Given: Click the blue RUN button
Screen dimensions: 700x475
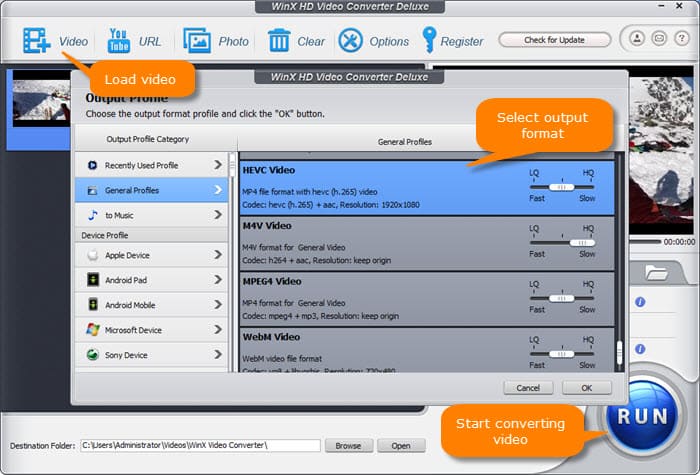Looking at the screenshot, I should 642,416.
